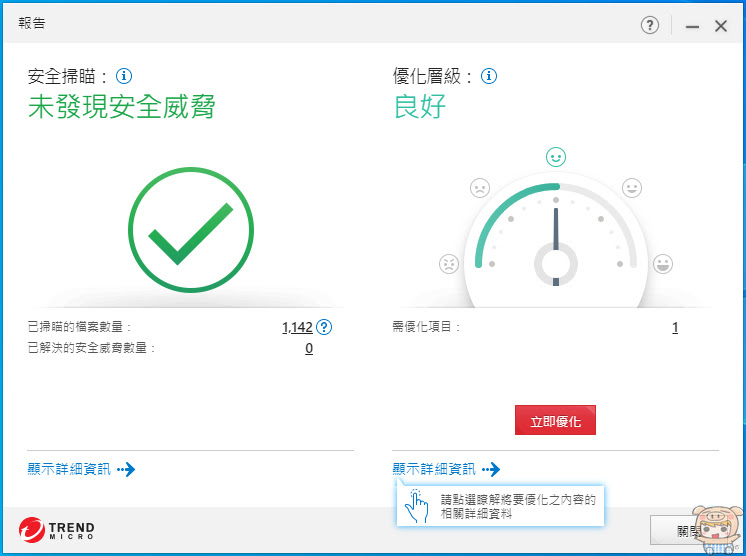
Task: Click the smiling face at gauge upper right
Action: [632, 188]
